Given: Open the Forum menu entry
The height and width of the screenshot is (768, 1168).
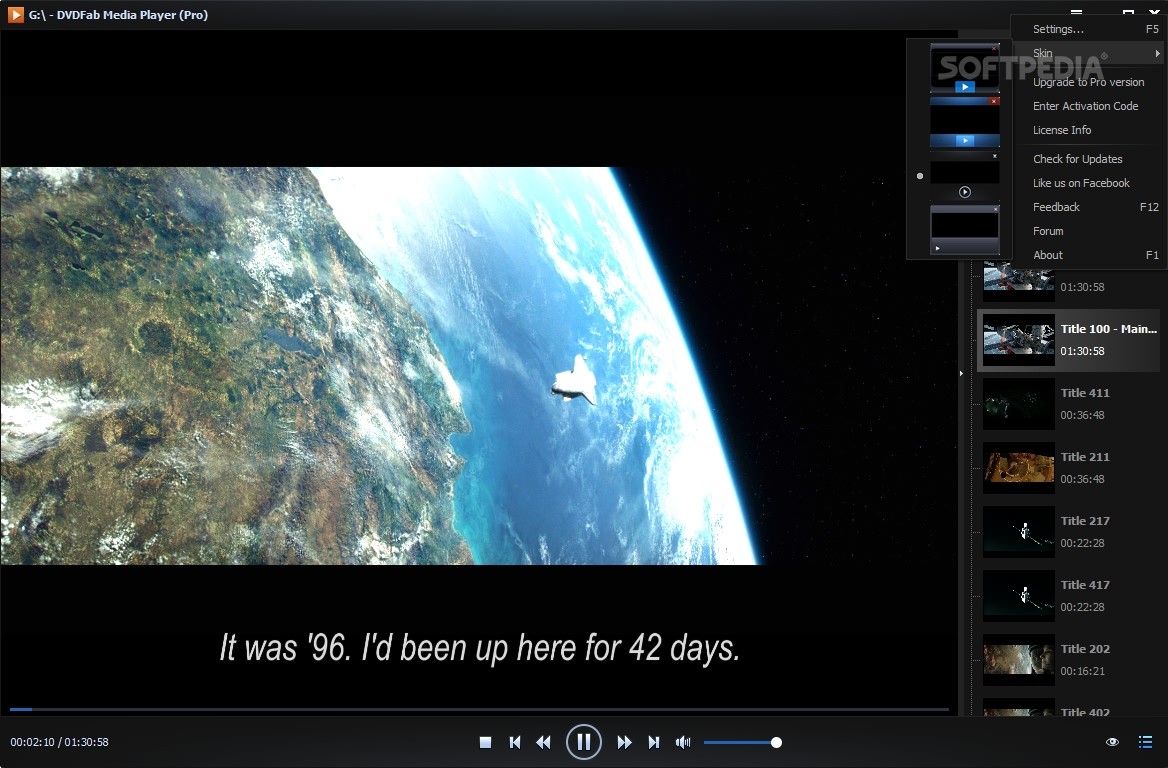Looking at the screenshot, I should click(1089, 231).
